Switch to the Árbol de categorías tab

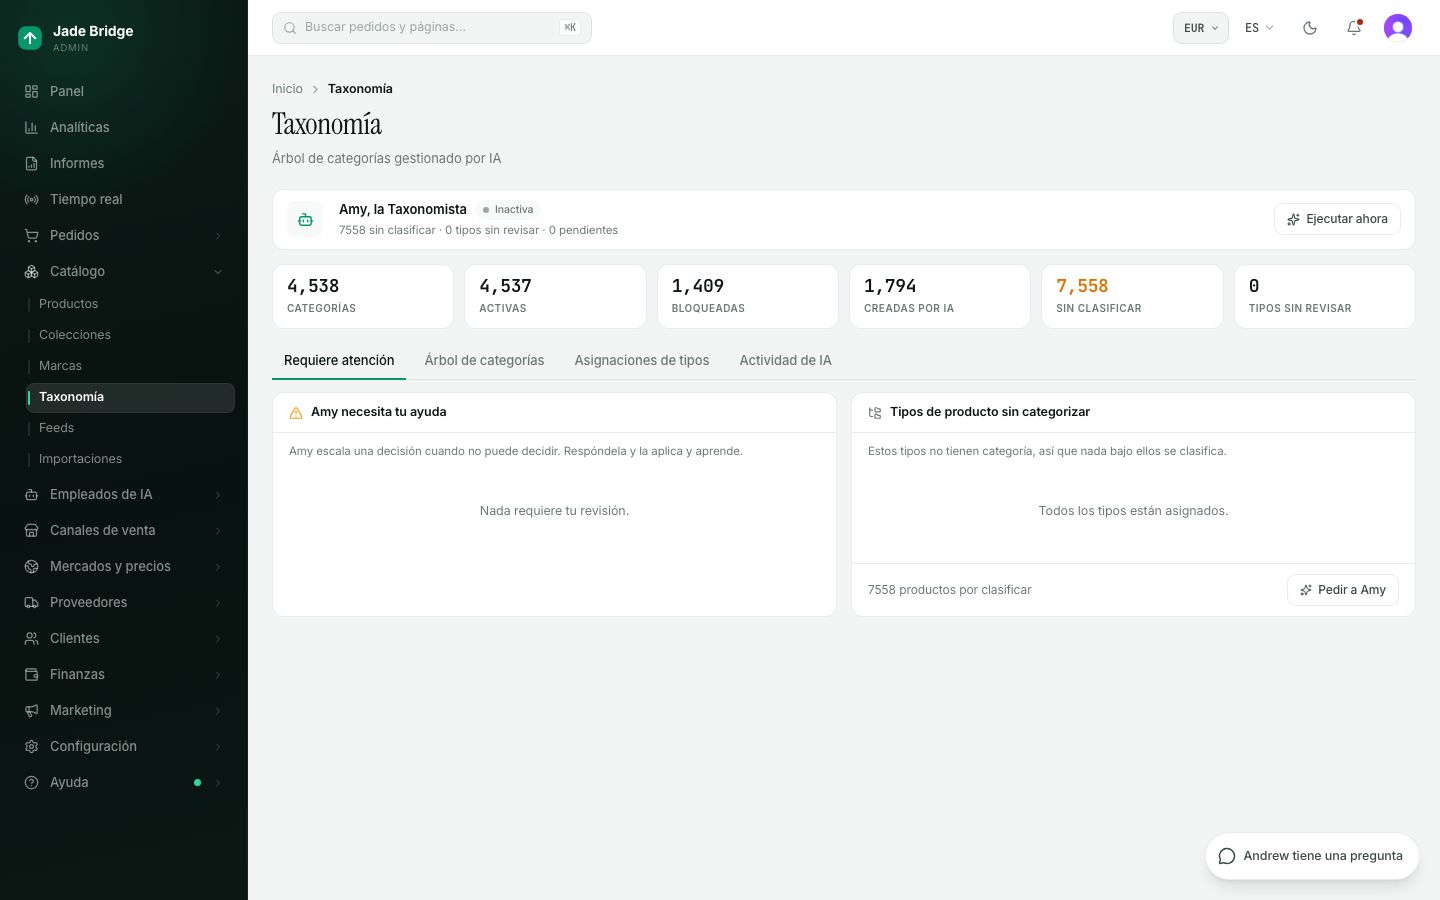point(484,360)
